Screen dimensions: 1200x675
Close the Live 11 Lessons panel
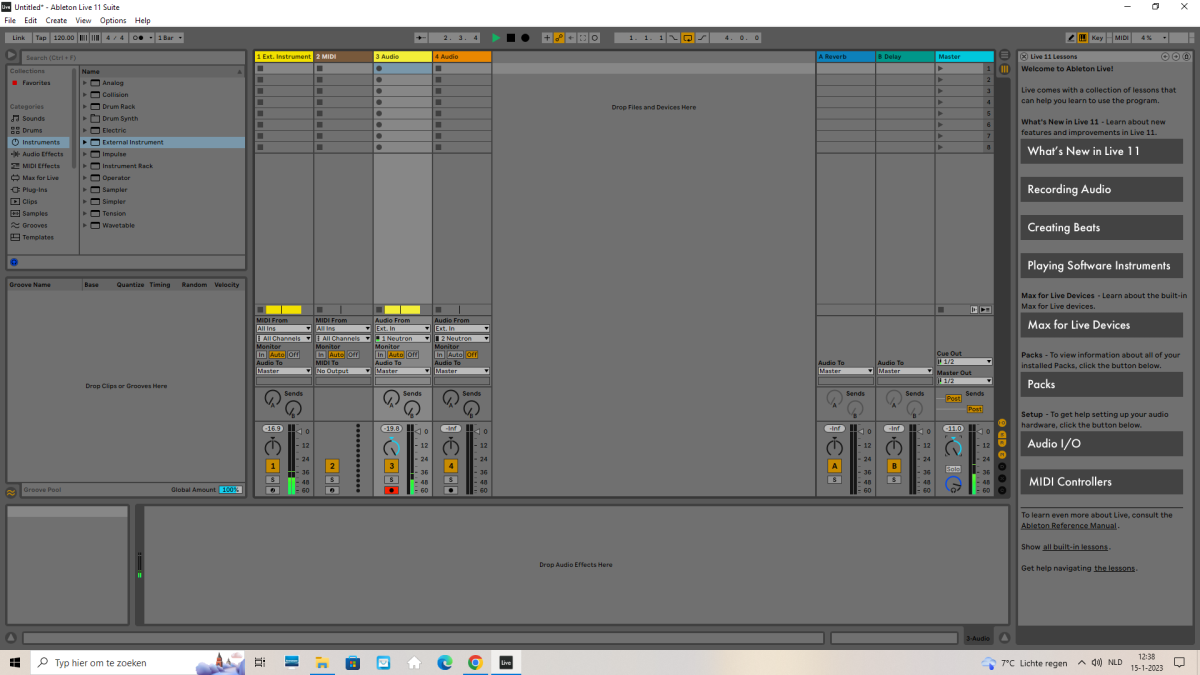(1024, 57)
